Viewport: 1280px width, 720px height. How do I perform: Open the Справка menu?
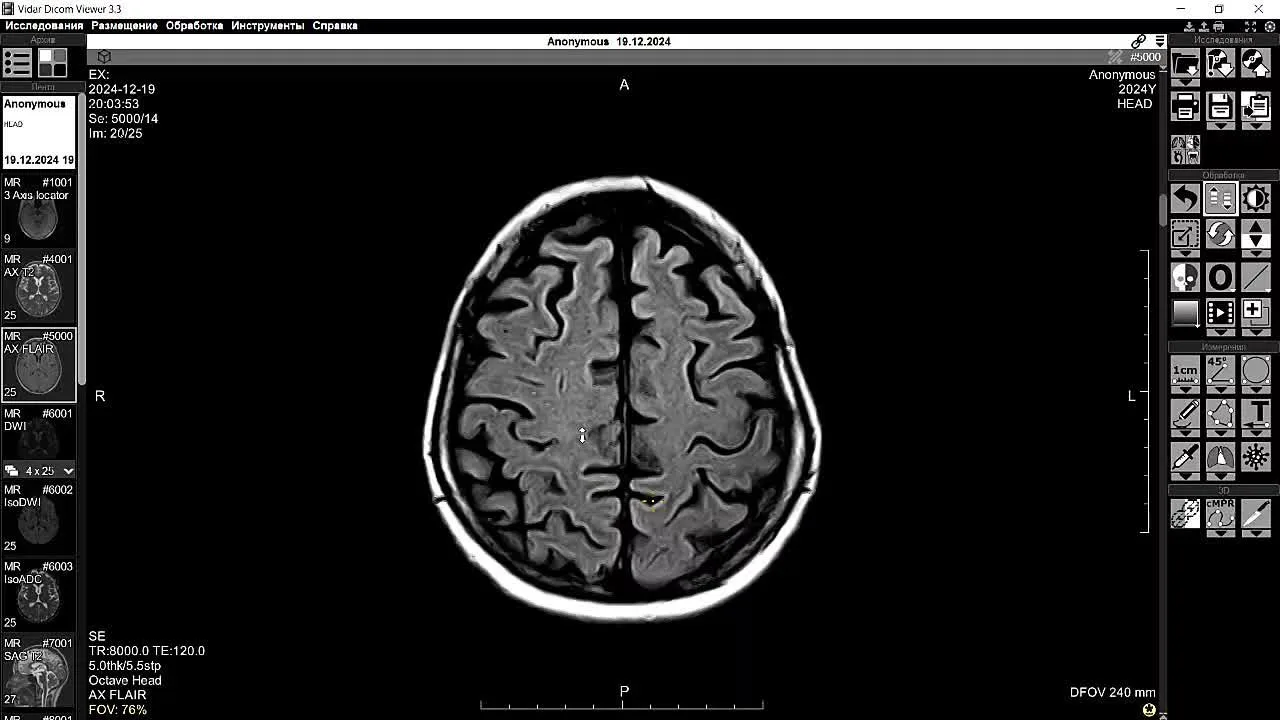point(335,25)
